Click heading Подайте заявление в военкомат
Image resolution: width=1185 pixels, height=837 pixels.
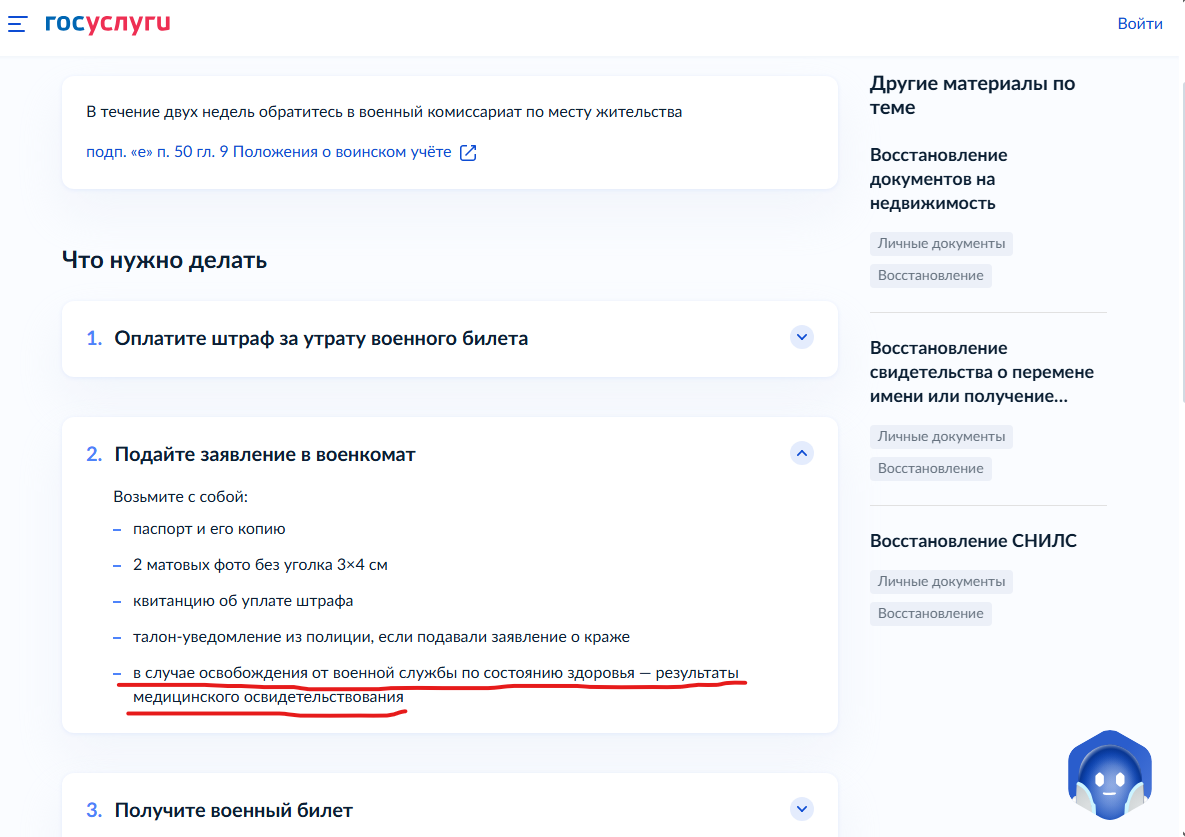(x=265, y=454)
